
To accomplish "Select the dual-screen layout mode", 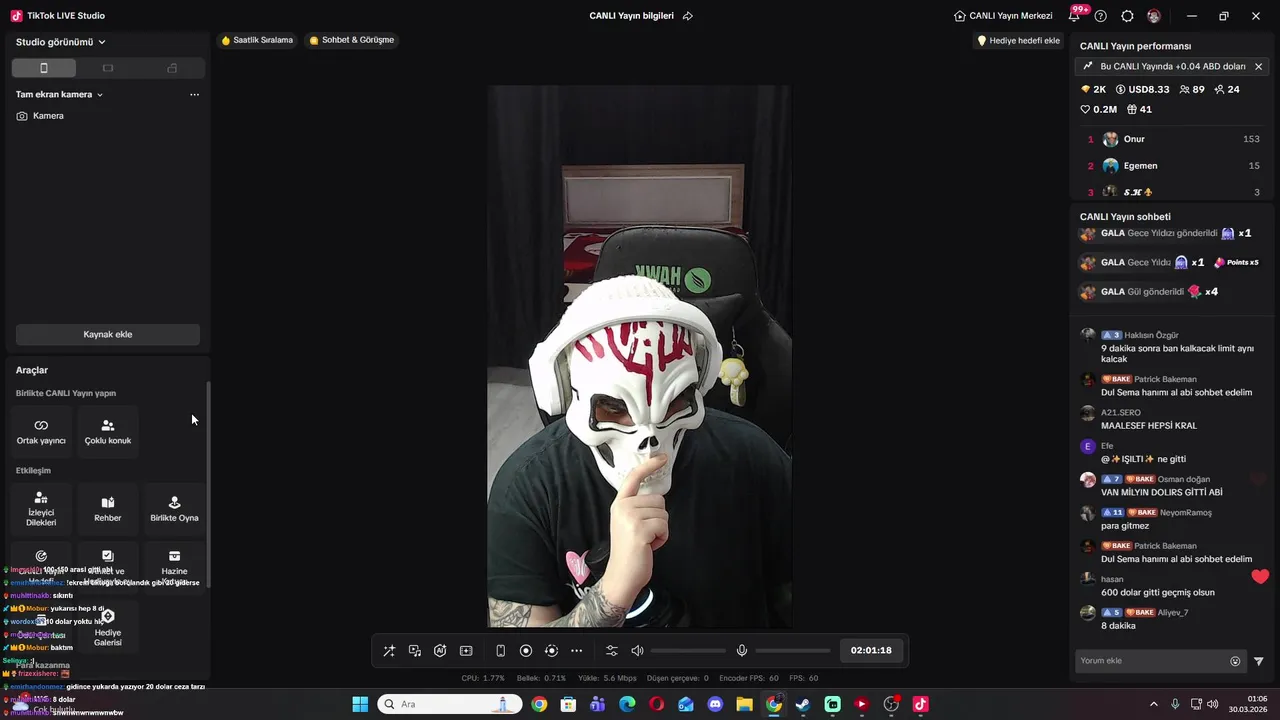I will 172,68.
